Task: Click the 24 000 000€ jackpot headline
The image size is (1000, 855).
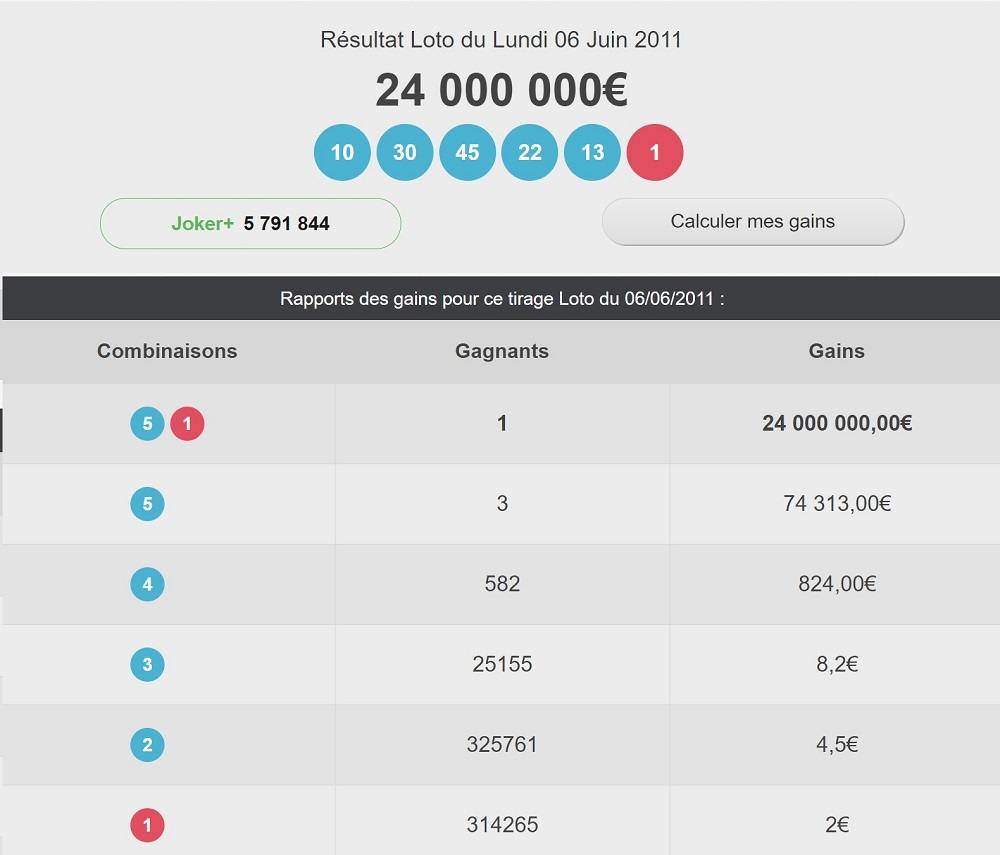Action: pyautogui.click(x=501, y=91)
